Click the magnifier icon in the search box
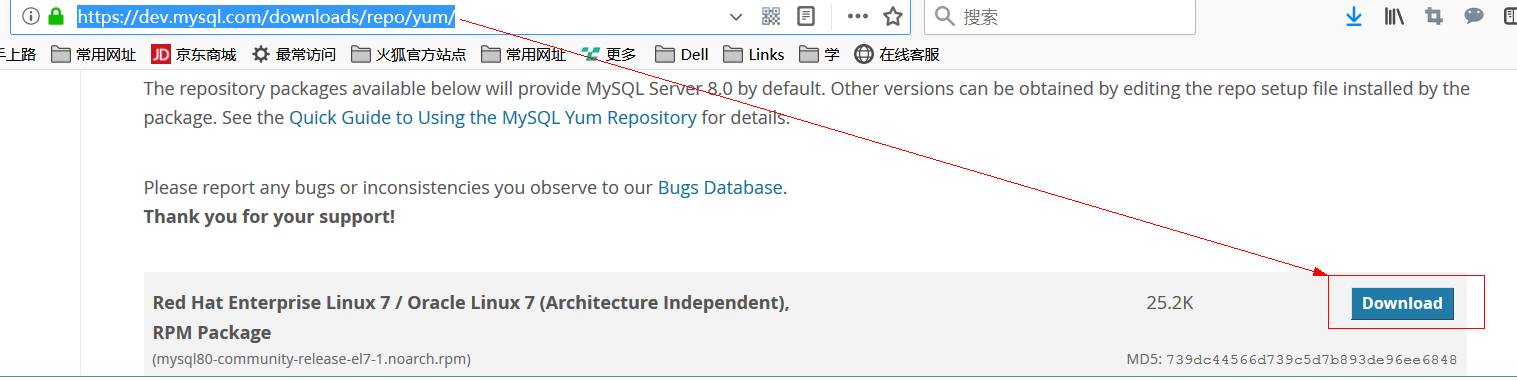Image resolution: width=1517 pixels, height=380 pixels. pyautogui.click(x=944, y=16)
